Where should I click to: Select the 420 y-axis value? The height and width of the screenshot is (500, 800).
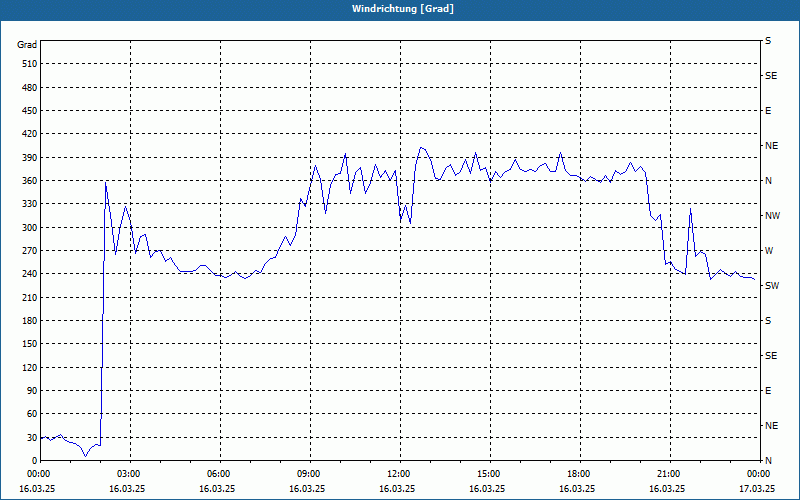(29, 134)
